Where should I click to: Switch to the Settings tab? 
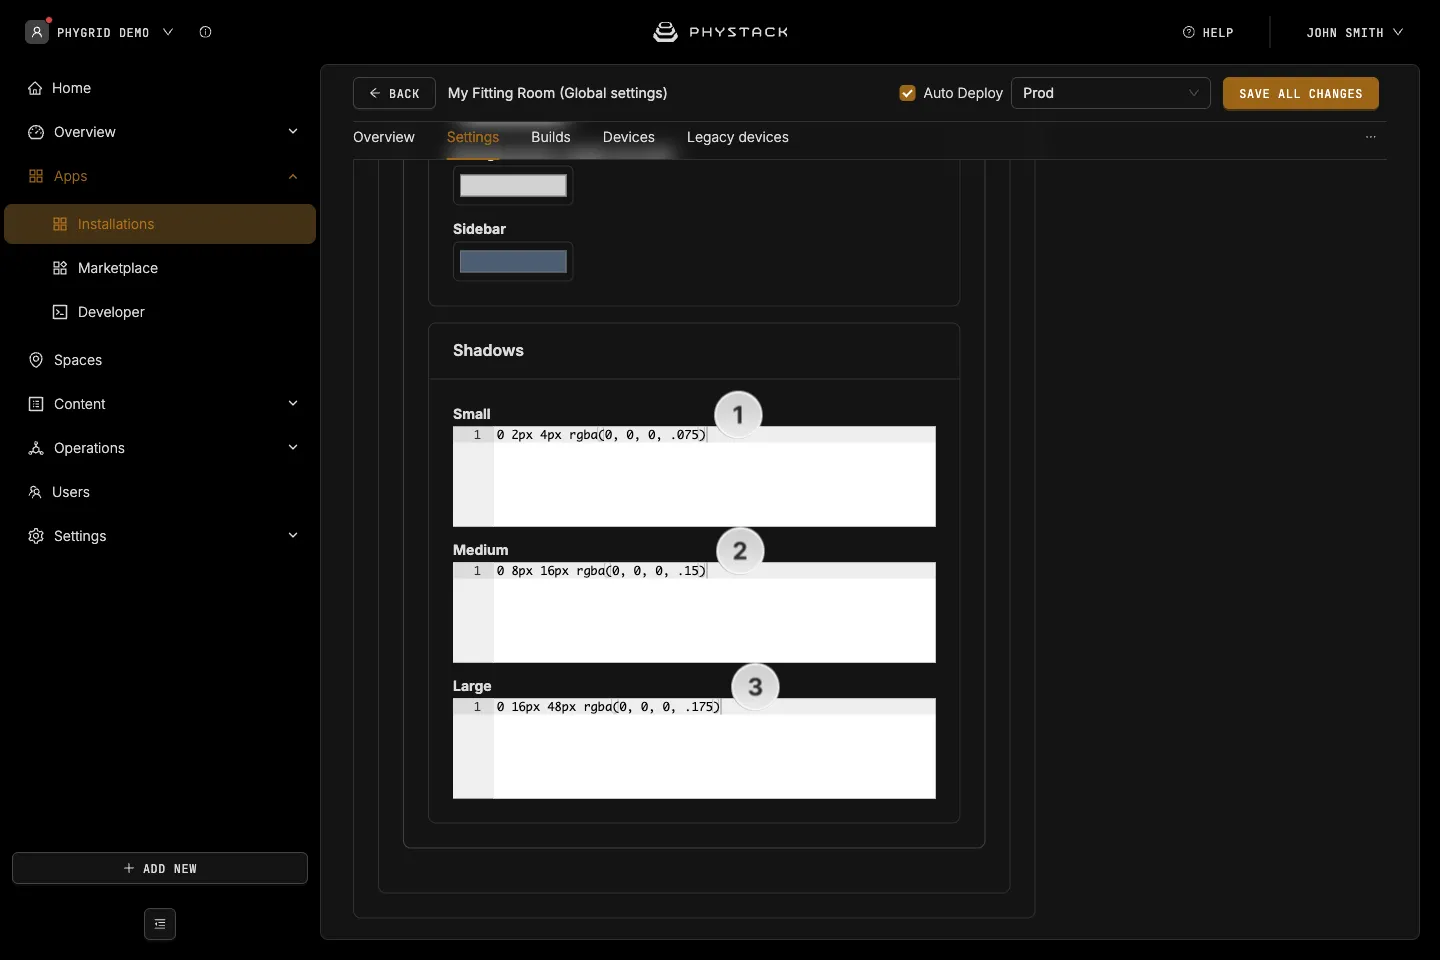[473, 137]
